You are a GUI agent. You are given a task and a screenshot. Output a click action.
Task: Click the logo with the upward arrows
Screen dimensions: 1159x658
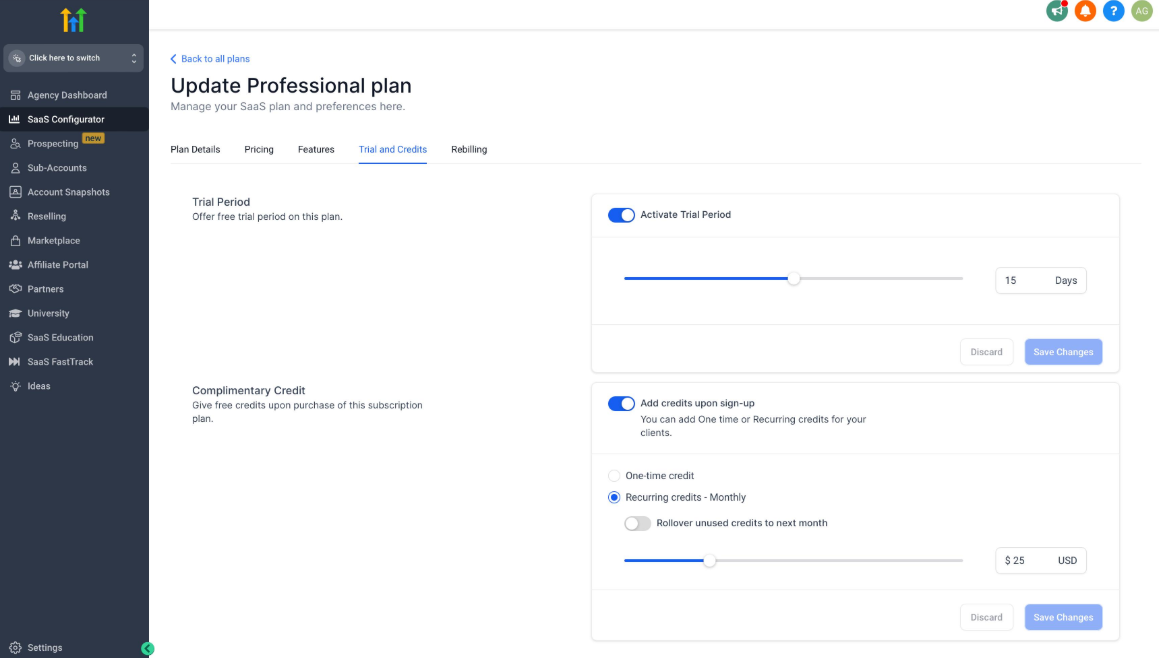74,20
